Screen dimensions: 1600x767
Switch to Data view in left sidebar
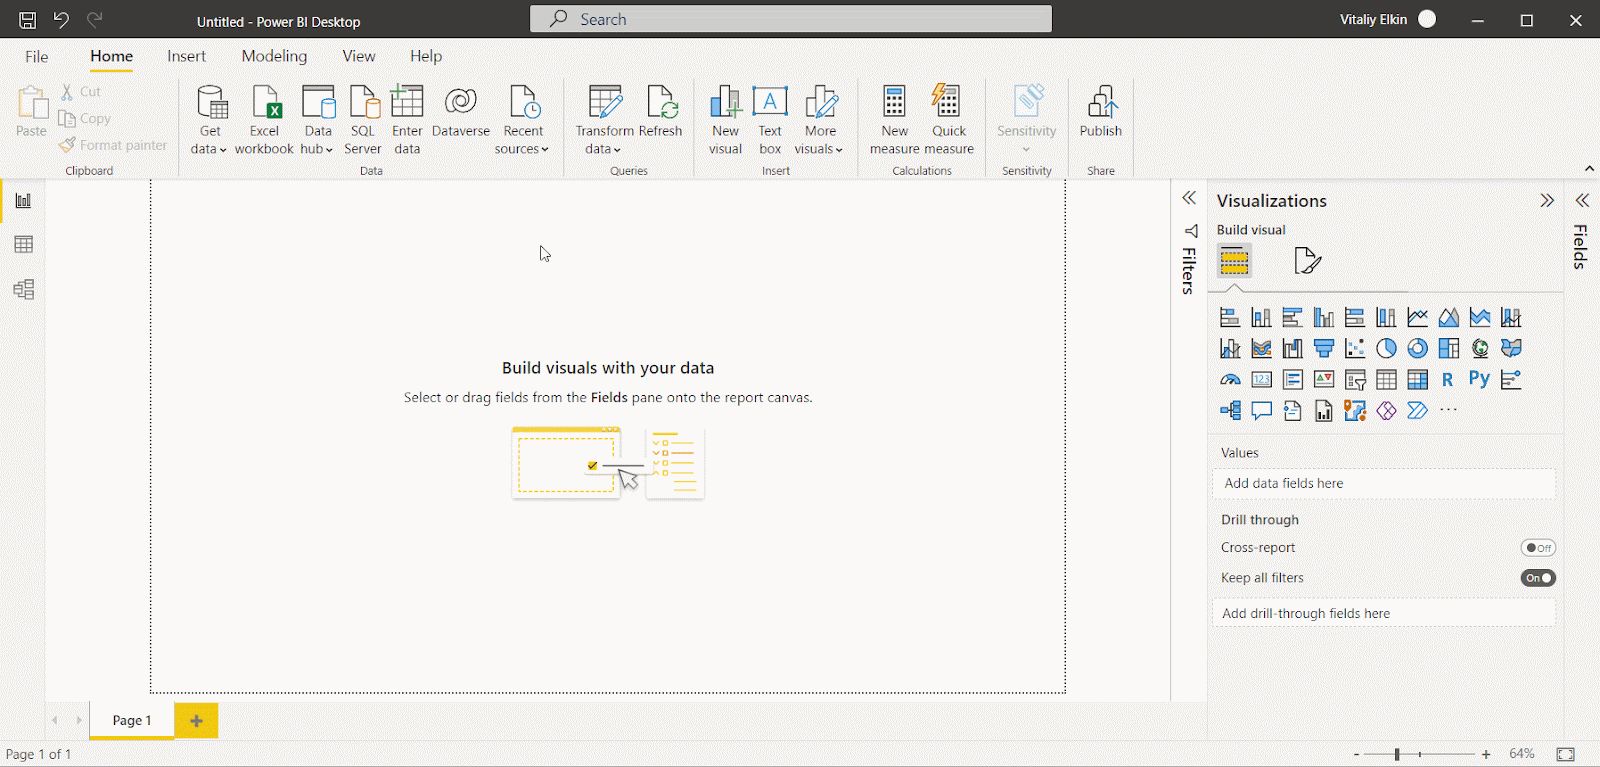coord(23,245)
